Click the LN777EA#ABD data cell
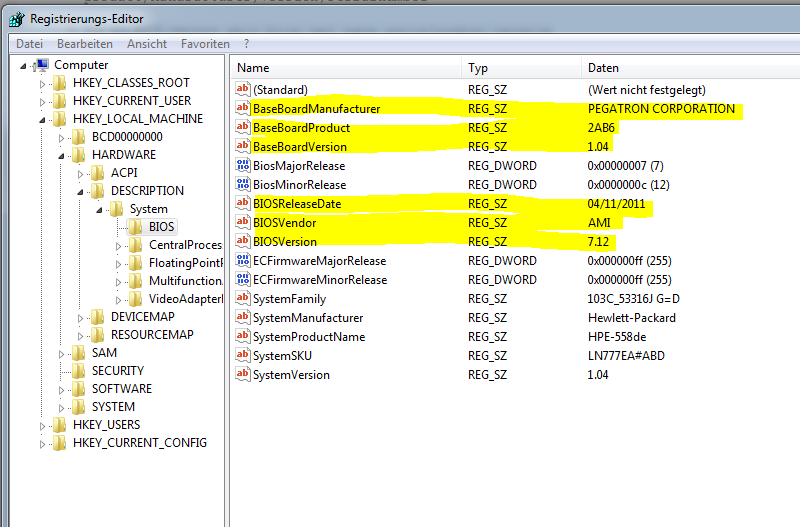The height and width of the screenshot is (527, 800). click(x=626, y=356)
